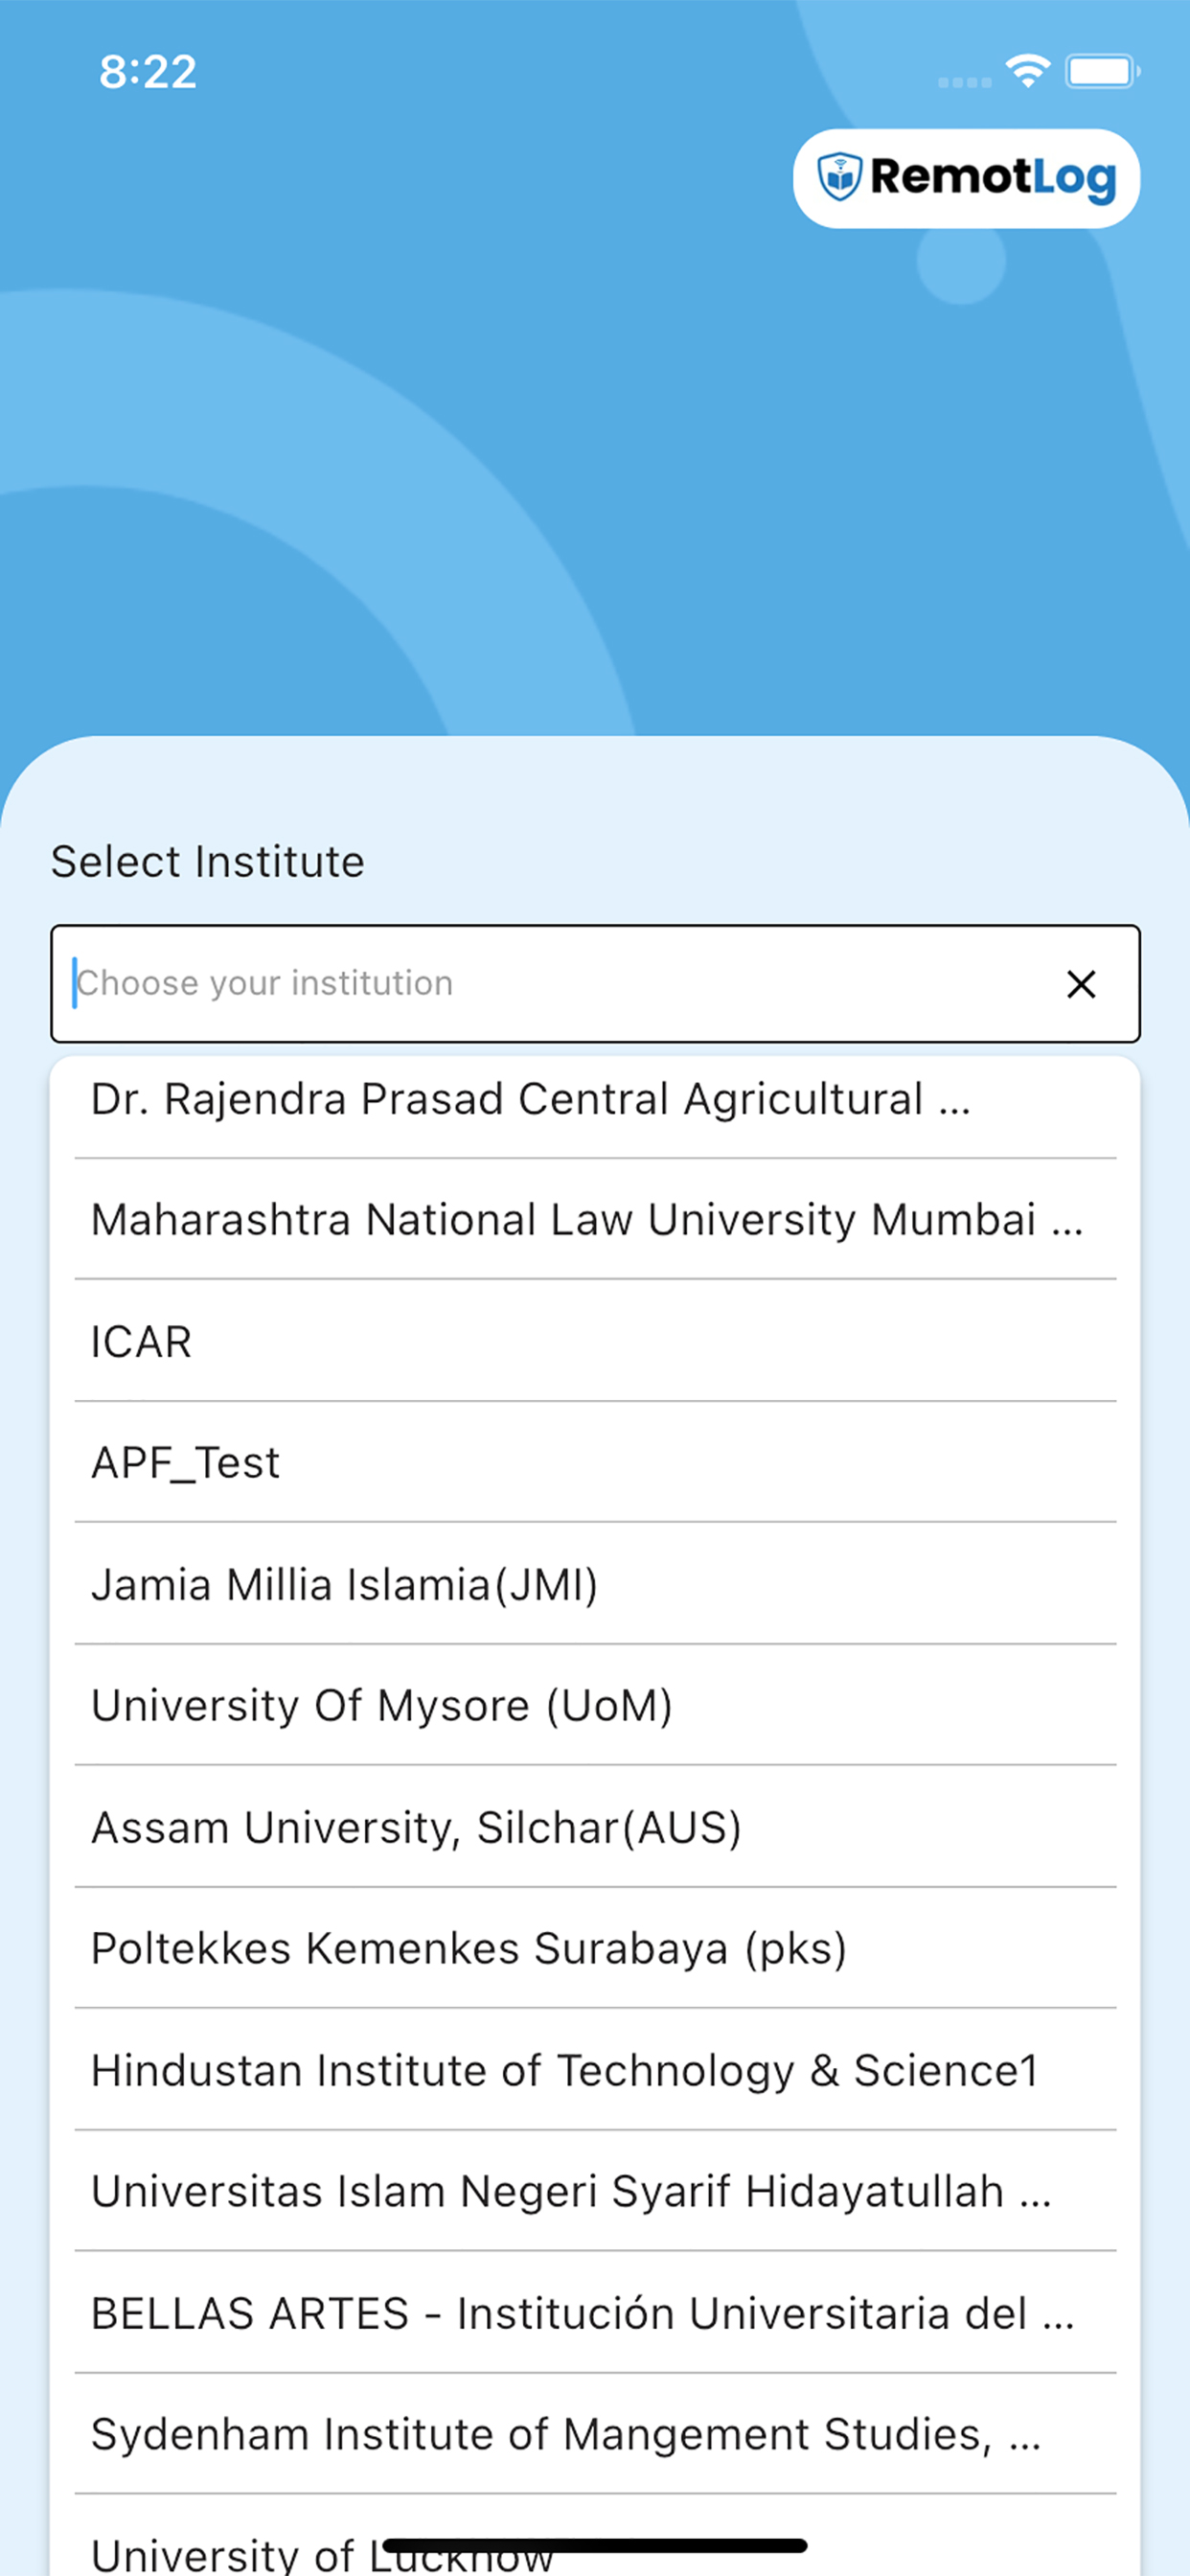This screenshot has height=2576, width=1190.
Task: Pick Poltekkes Kemenkes Surabaya (pks)
Action: 595,1949
